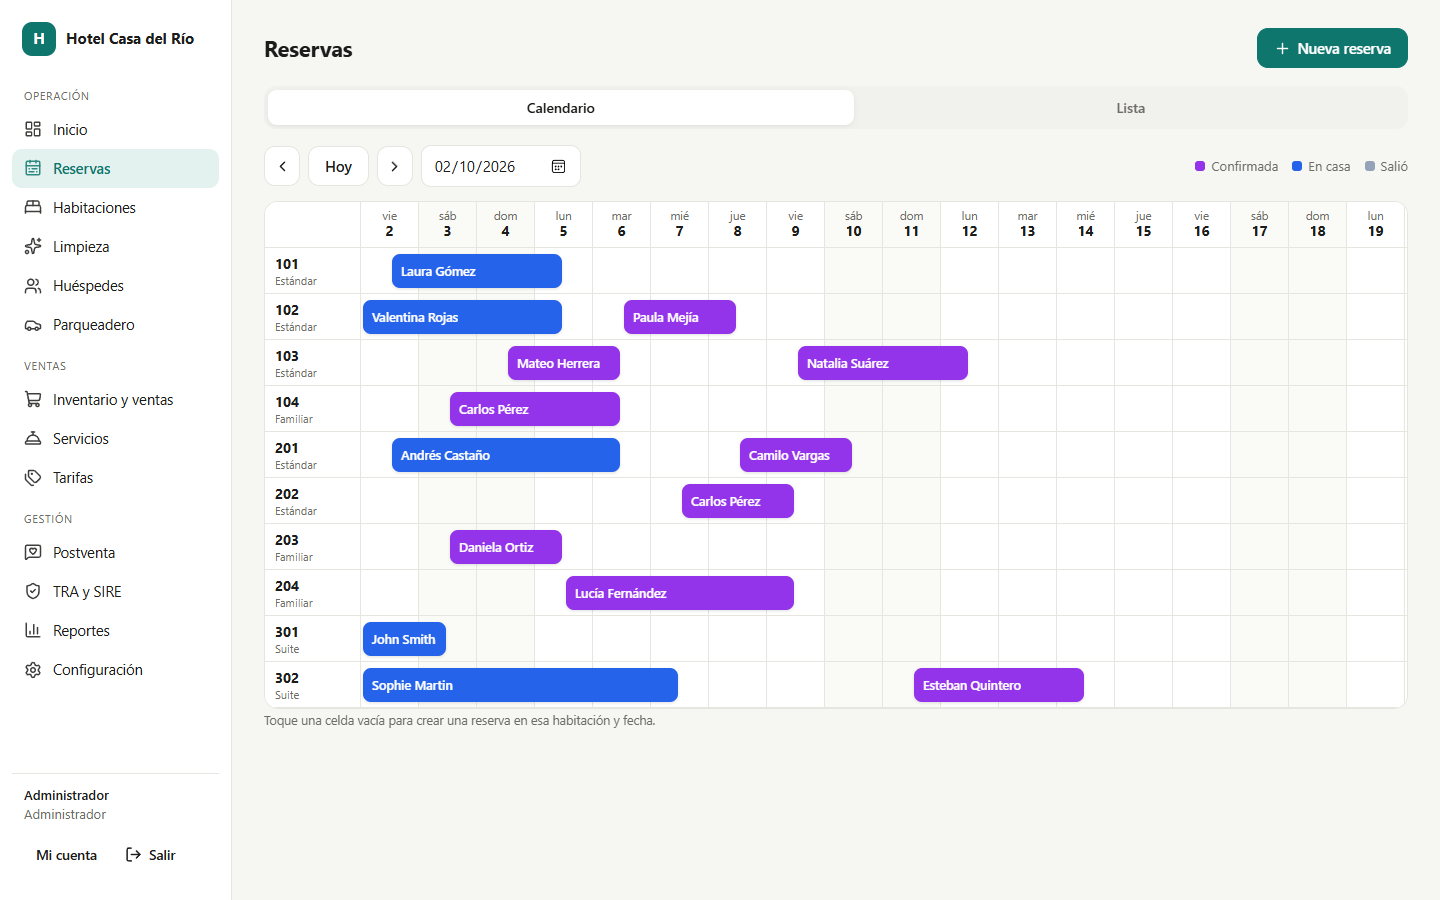This screenshot has width=1440, height=900.
Task: Open Mateo Herrera reservation in room 103
Action: click(564, 363)
